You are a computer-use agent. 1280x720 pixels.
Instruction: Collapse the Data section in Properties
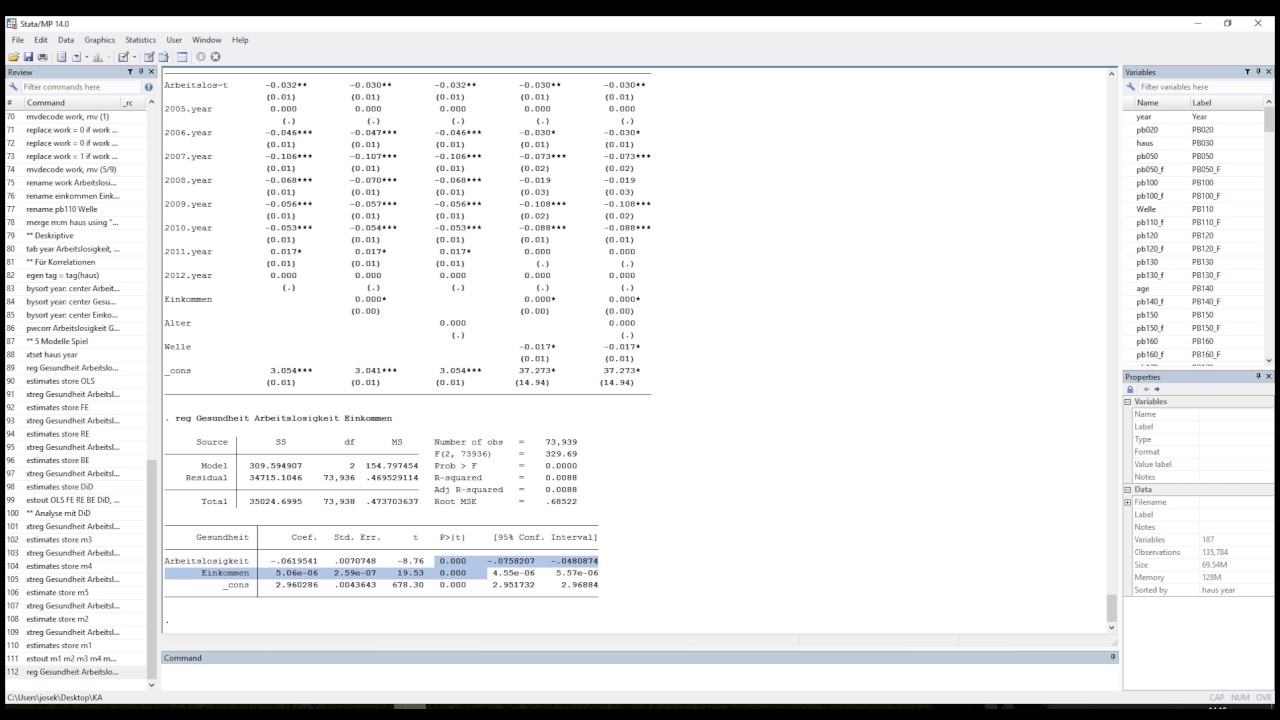coord(1128,489)
